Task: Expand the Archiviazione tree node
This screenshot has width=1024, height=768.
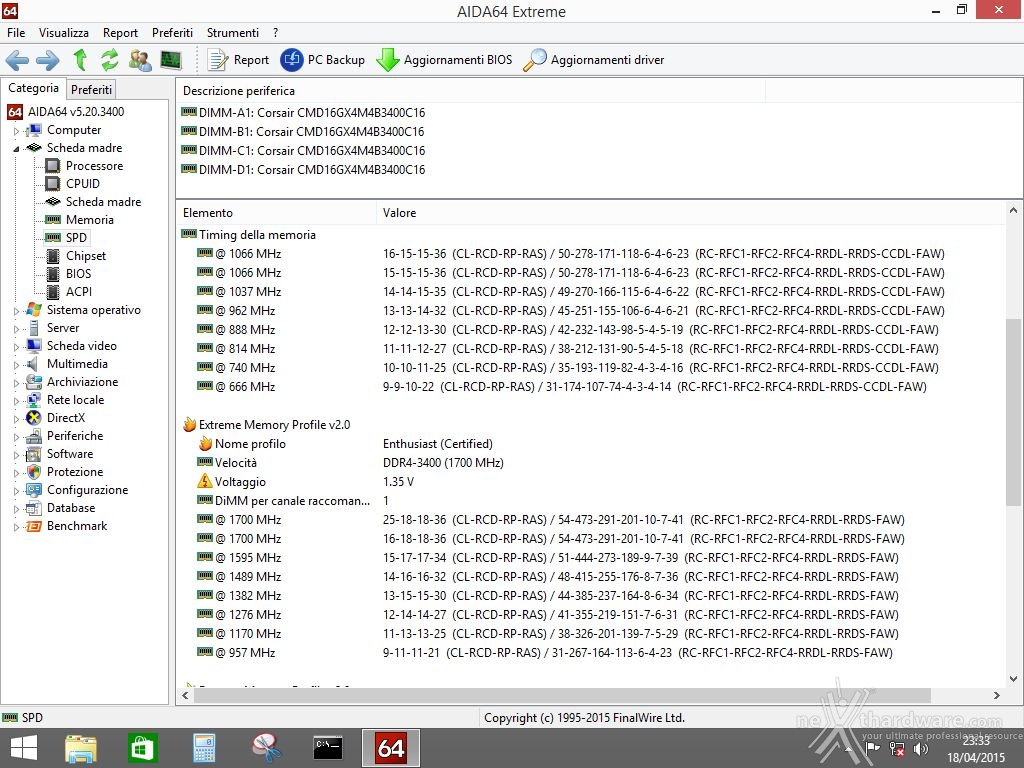Action: click(x=16, y=383)
